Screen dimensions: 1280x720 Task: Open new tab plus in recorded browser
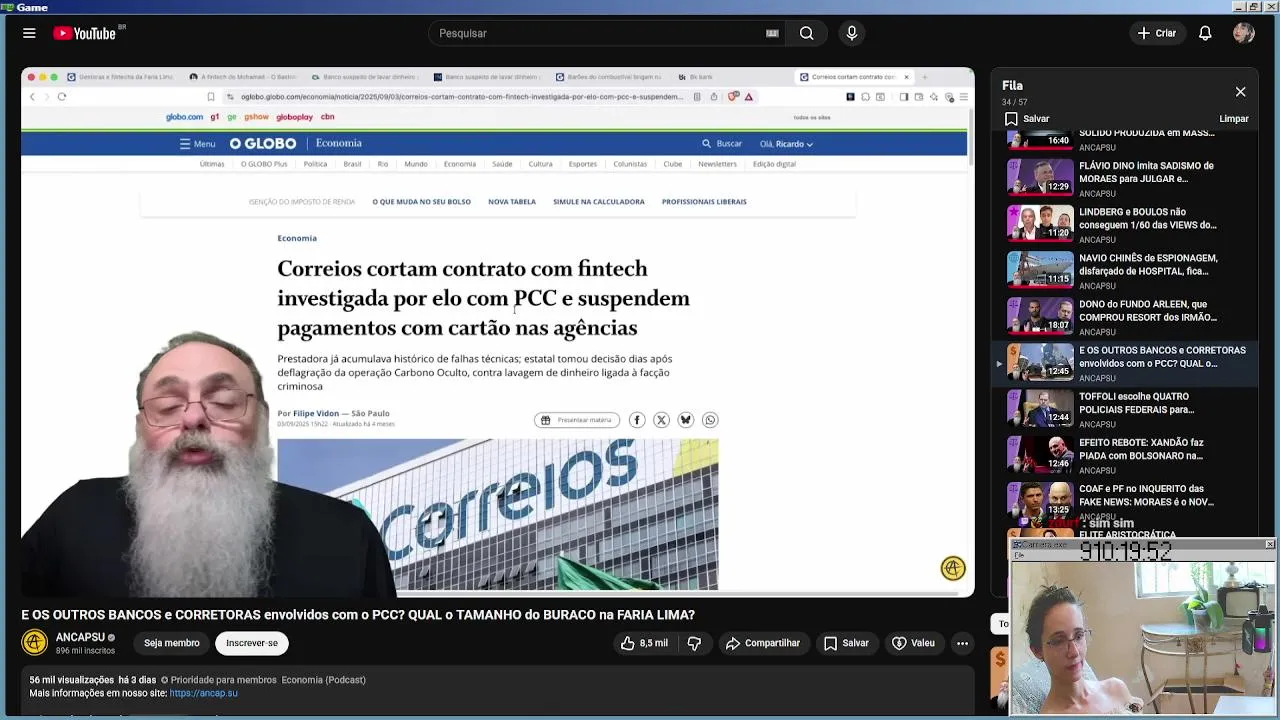pos(925,77)
